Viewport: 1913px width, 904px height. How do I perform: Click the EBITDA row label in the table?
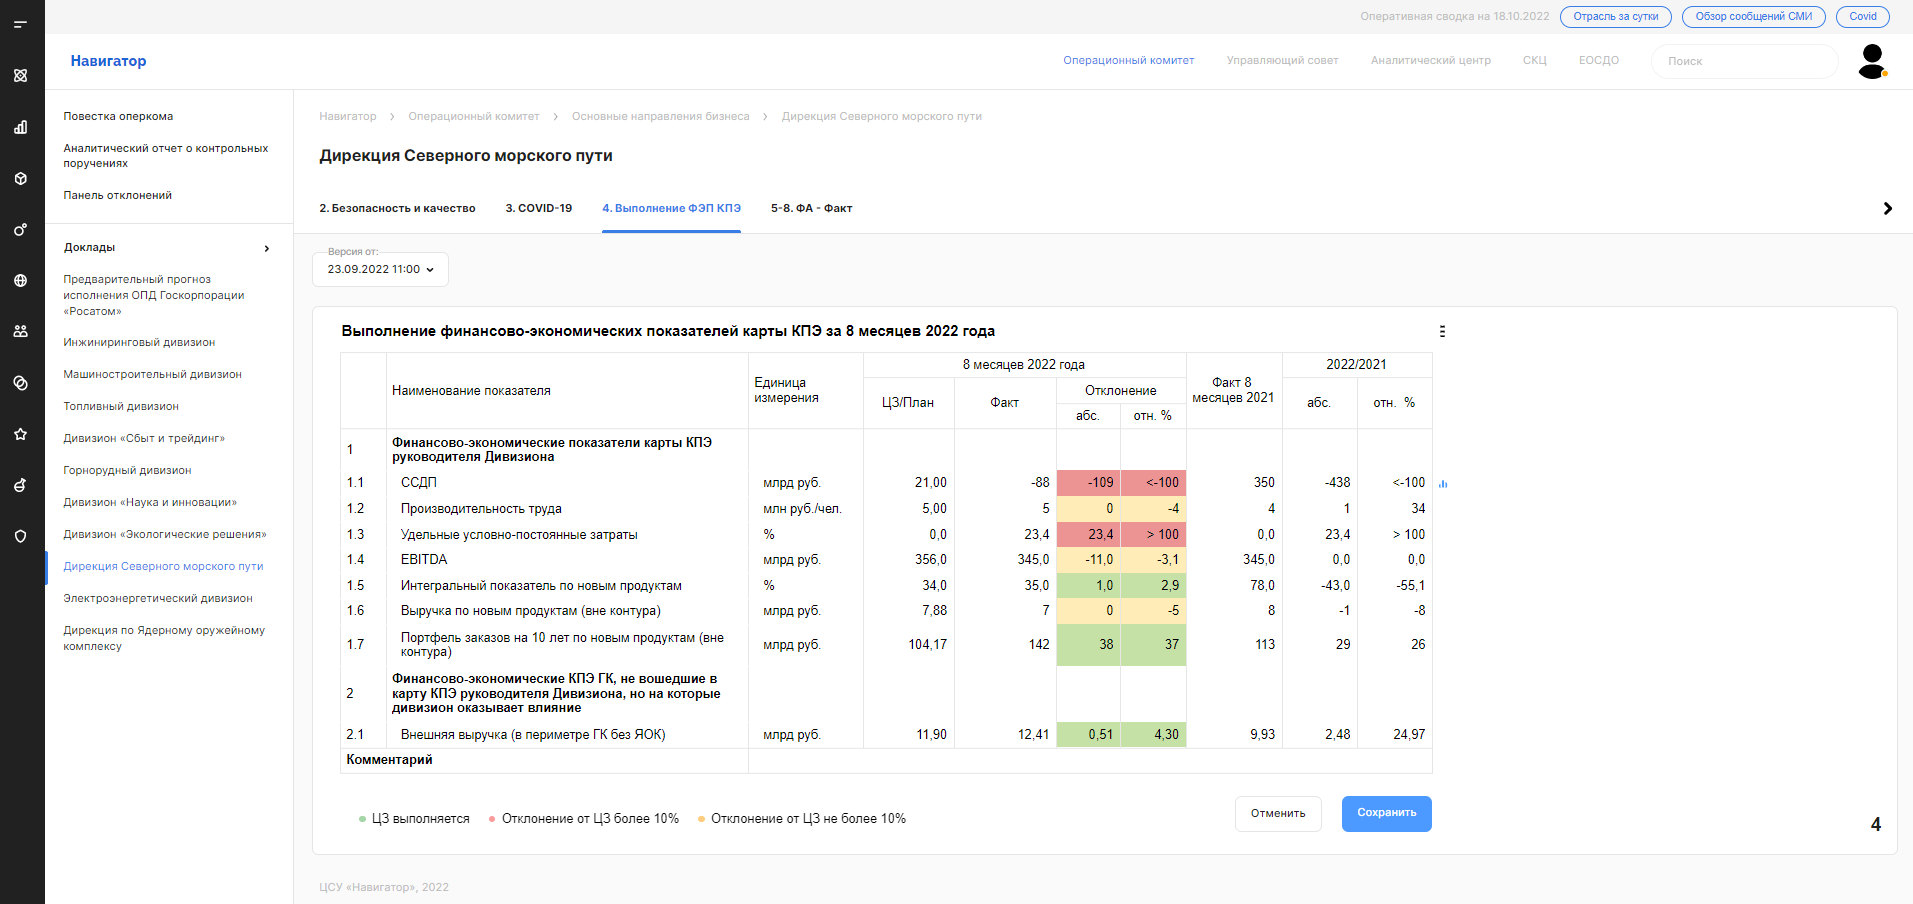(424, 559)
